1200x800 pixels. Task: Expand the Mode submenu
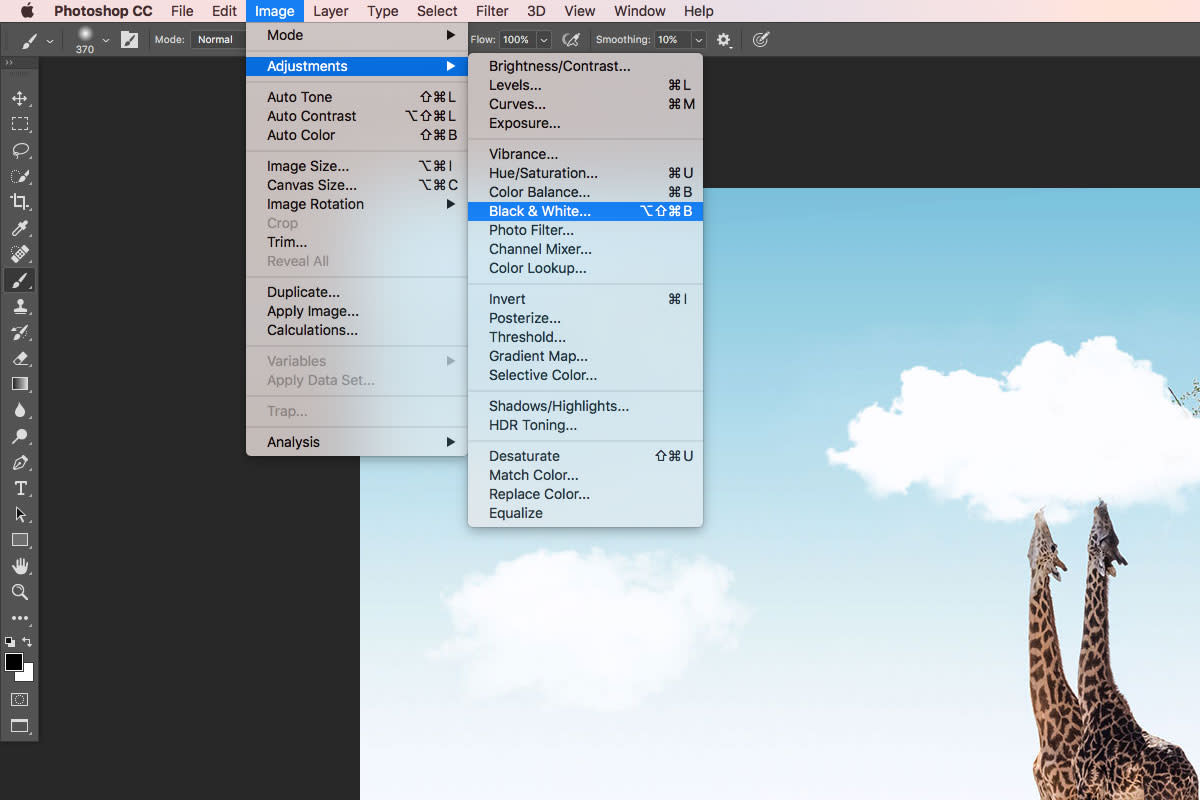(356, 35)
